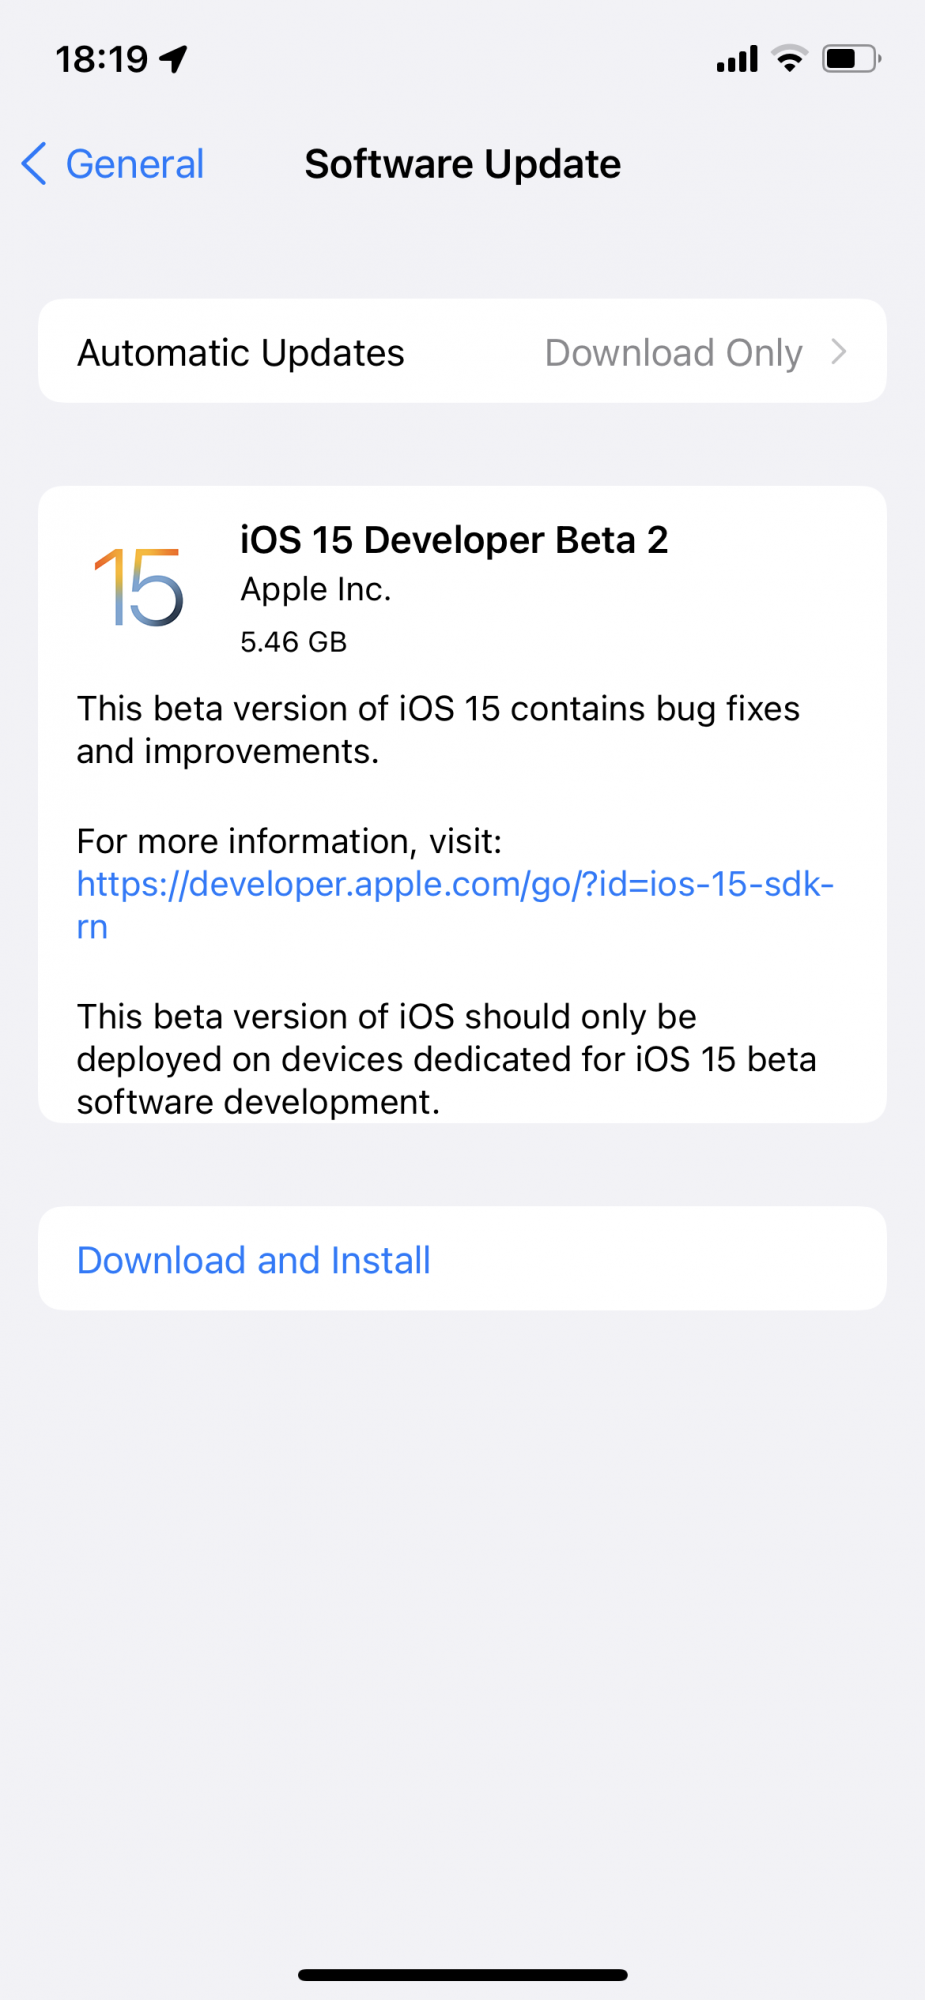Screen dimensions: 925x2000
Task: Tap the 18:19 clock in status bar
Action: (101, 59)
